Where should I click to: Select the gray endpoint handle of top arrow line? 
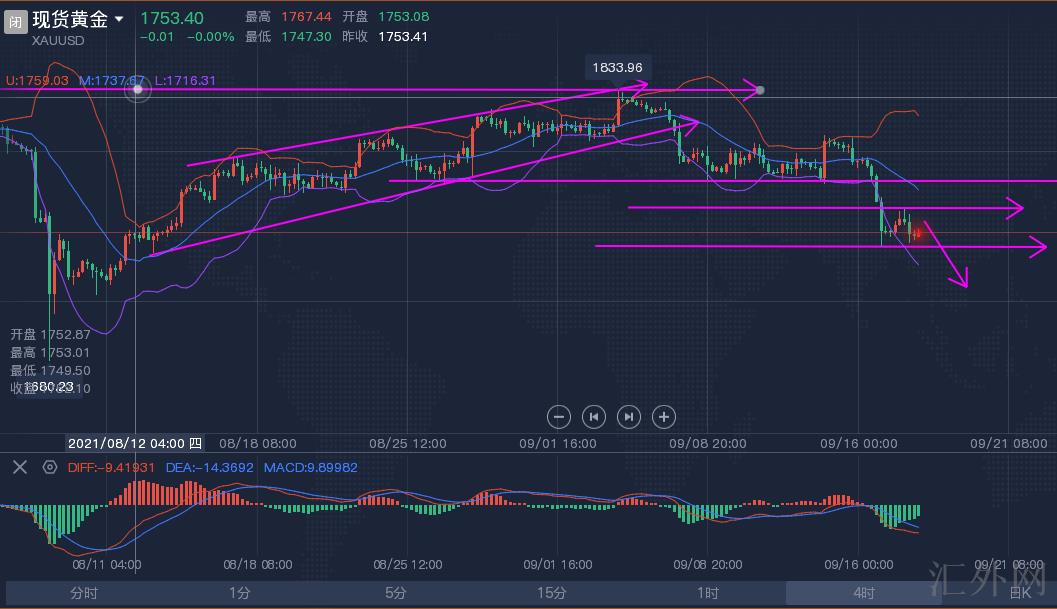point(760,90)
